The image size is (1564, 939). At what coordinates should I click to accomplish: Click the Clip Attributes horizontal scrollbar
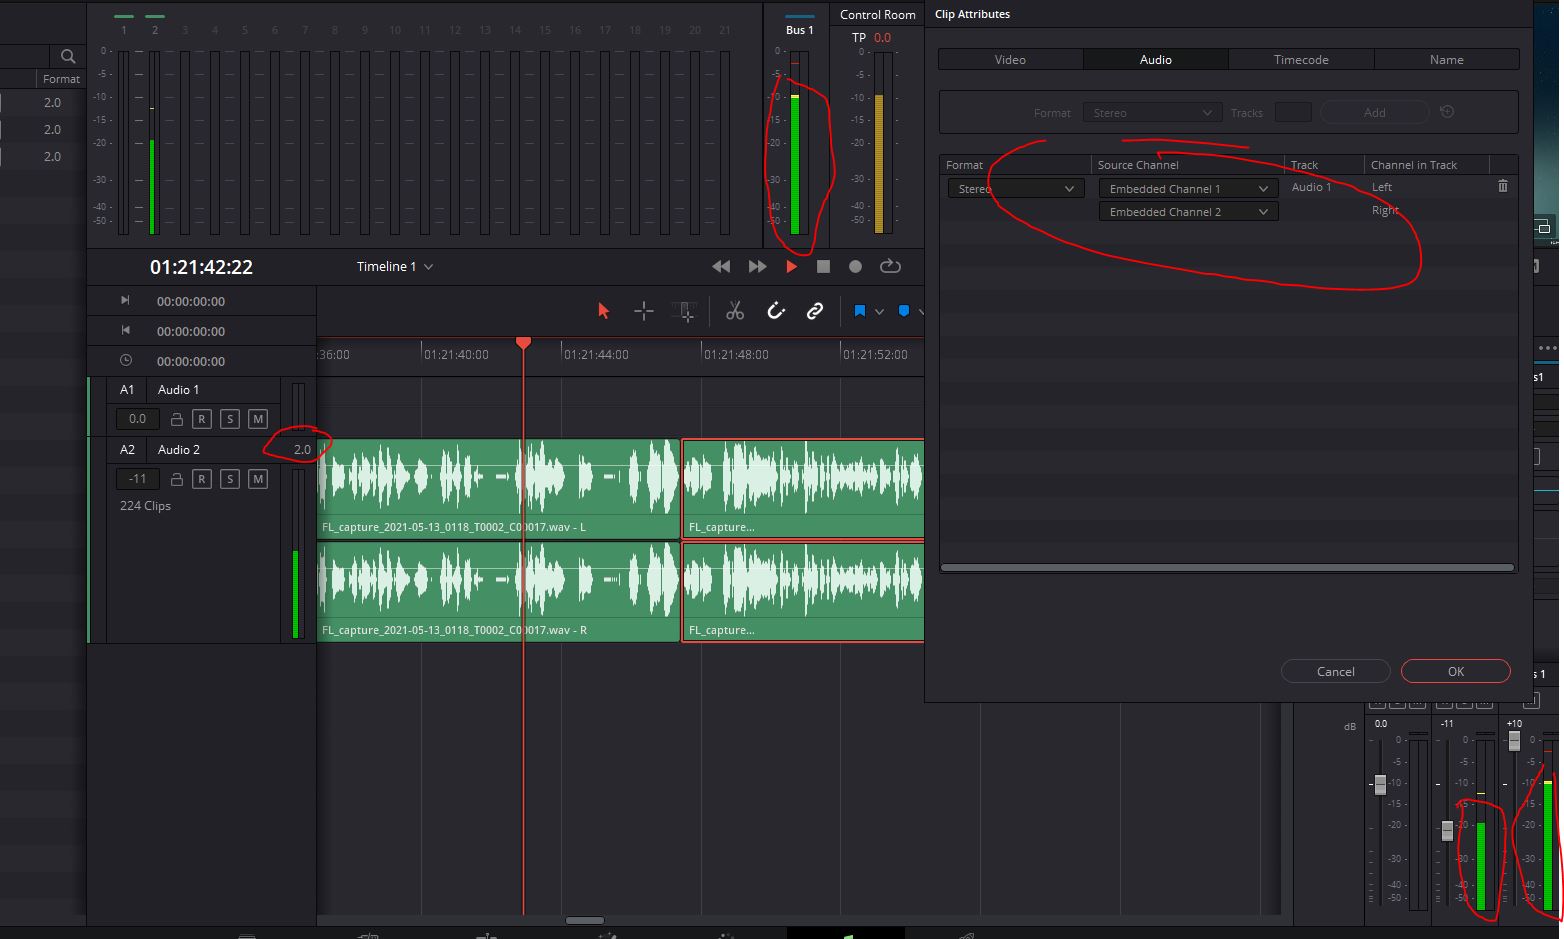tap(1227, 567)
